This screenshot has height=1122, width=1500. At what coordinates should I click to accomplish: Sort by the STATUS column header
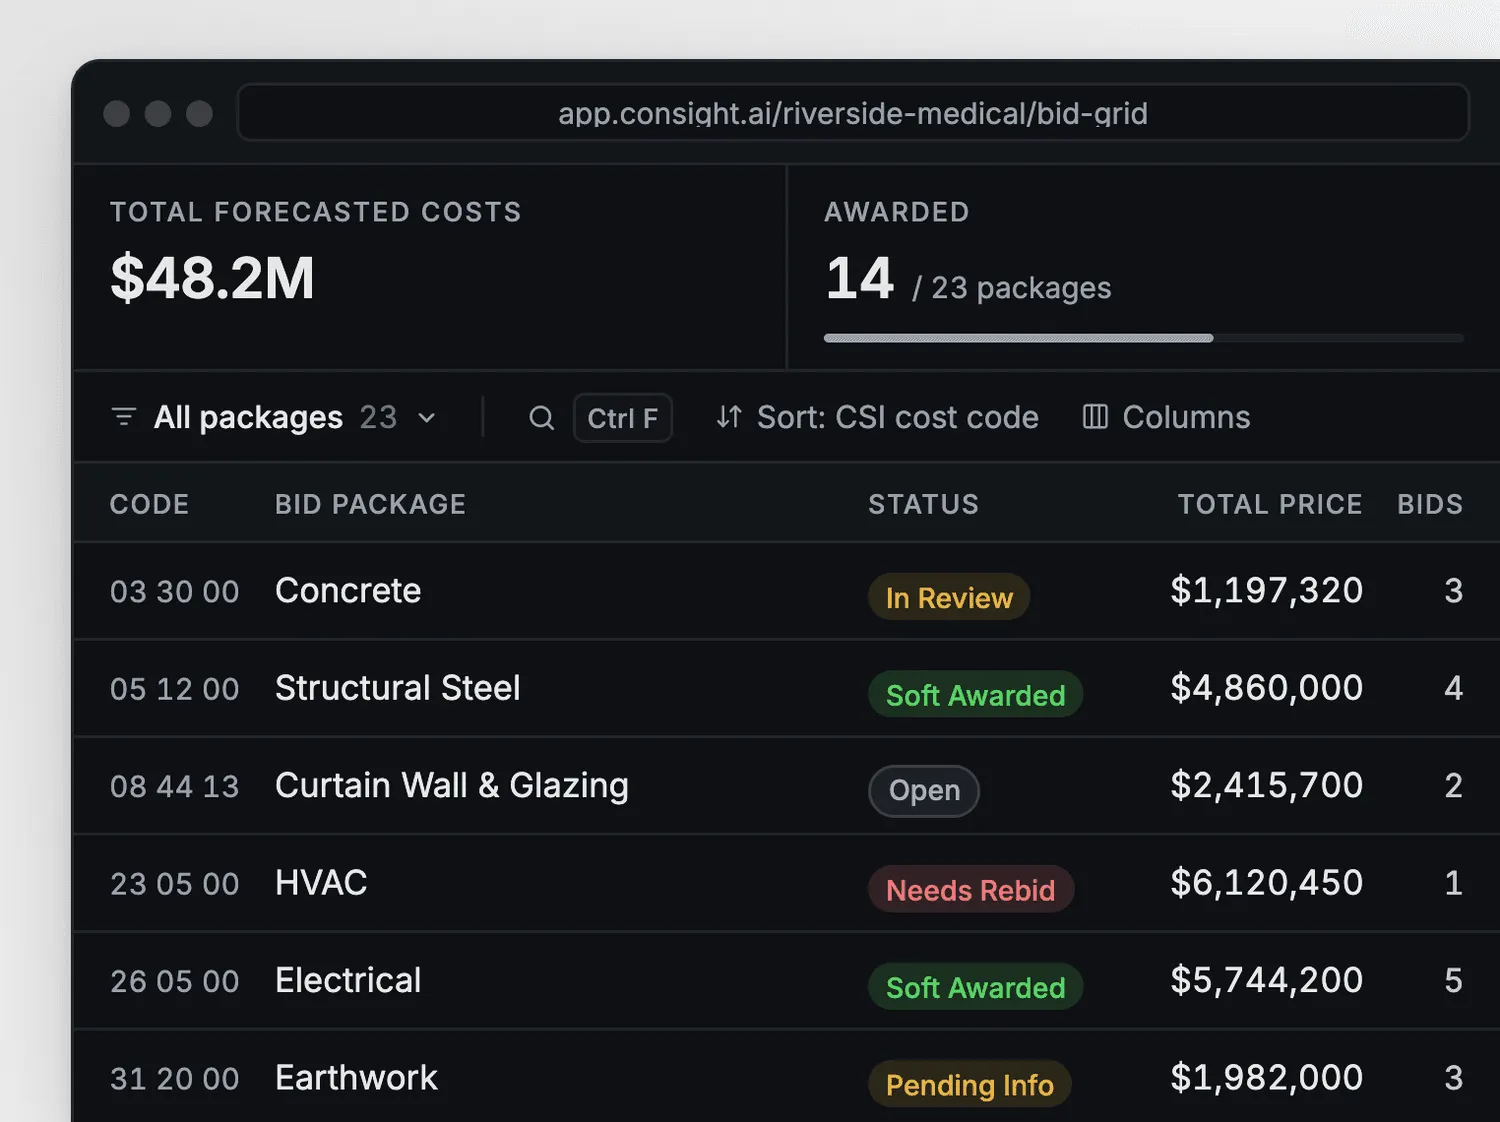(923, 504)
